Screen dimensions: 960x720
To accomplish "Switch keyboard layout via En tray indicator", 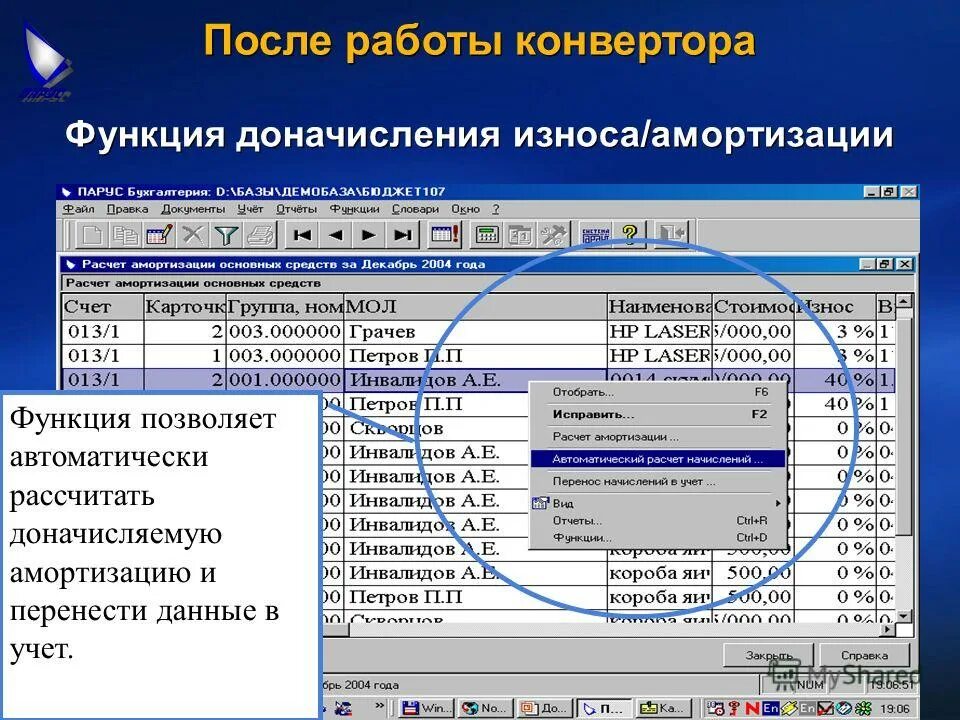I will tap(769, 707).
